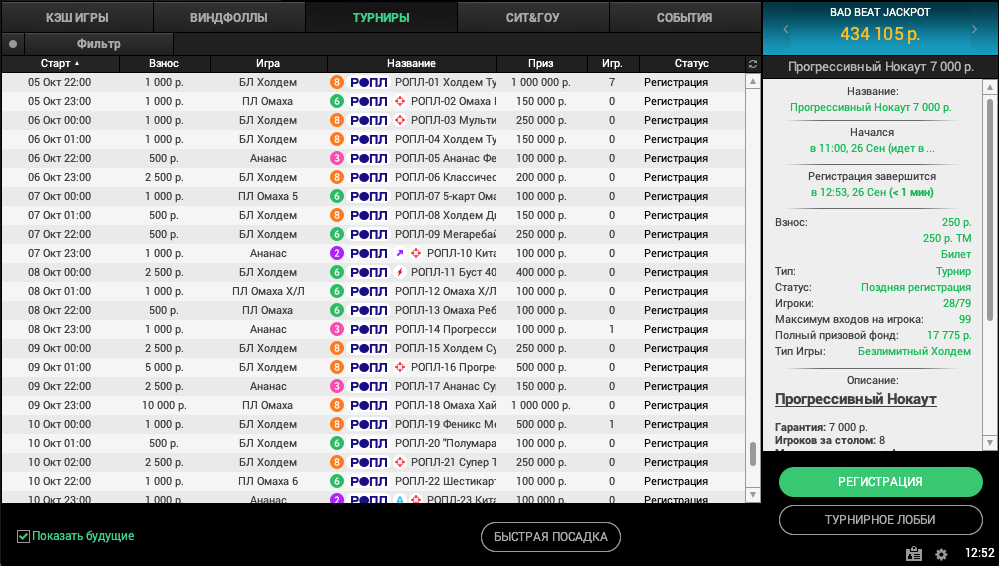Open the СИТ&ГОУ tab
999x566 pixels.
pyautogui.click(x=533, y=17)
